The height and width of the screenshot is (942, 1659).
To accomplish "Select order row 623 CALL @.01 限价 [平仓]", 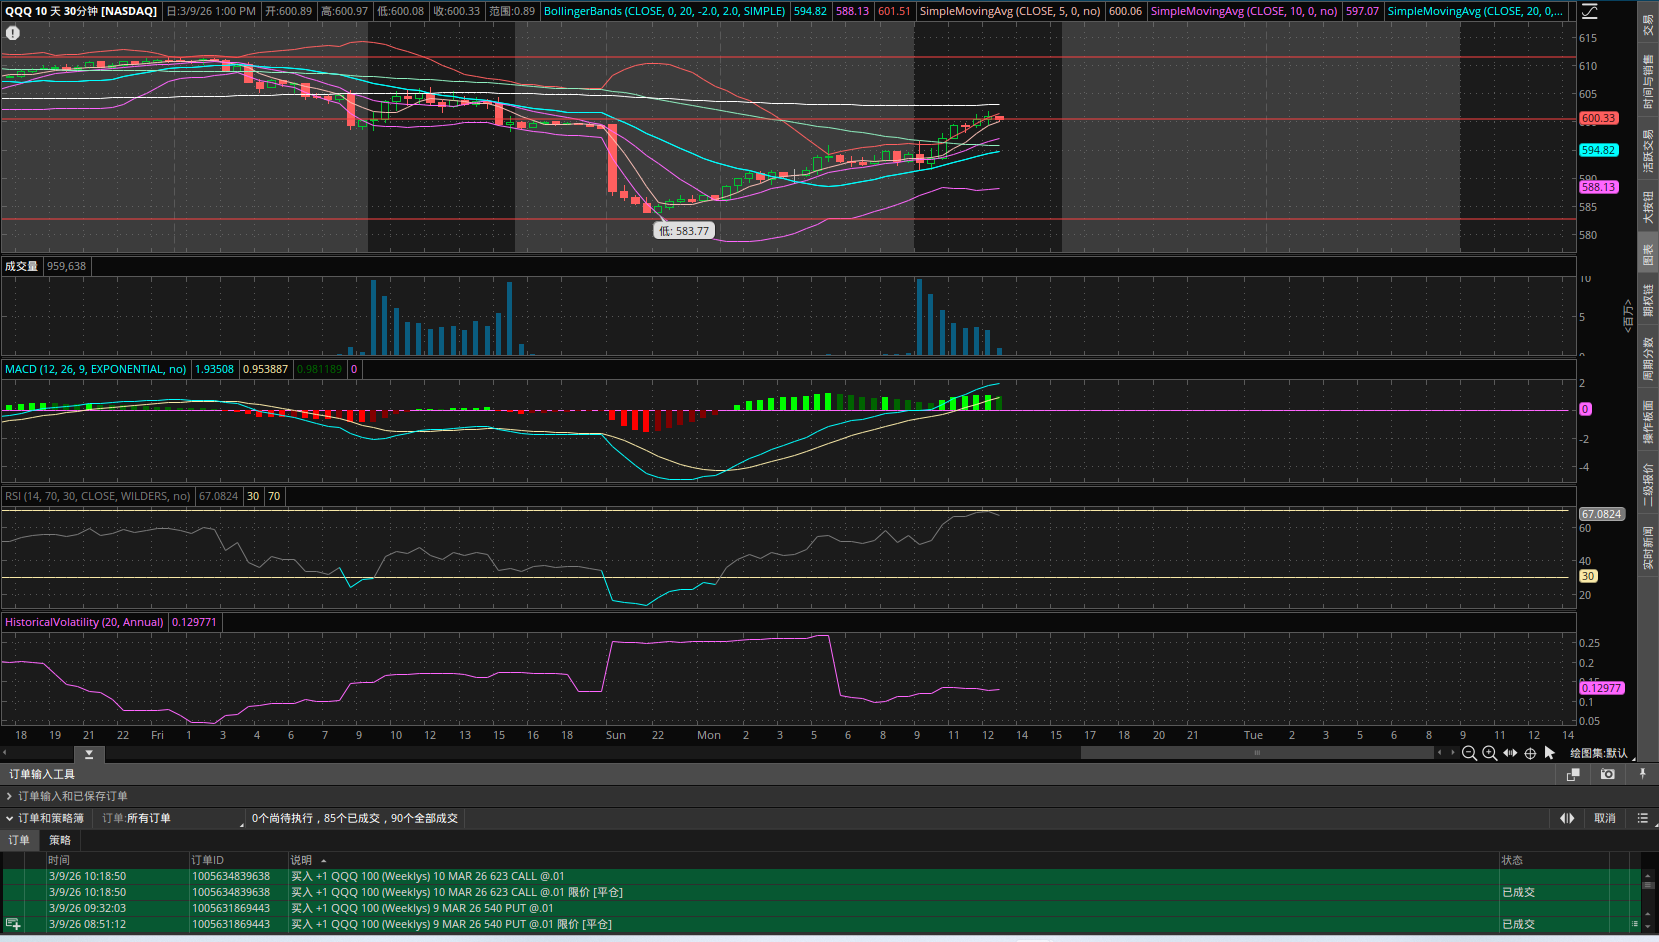I will 820,892.
